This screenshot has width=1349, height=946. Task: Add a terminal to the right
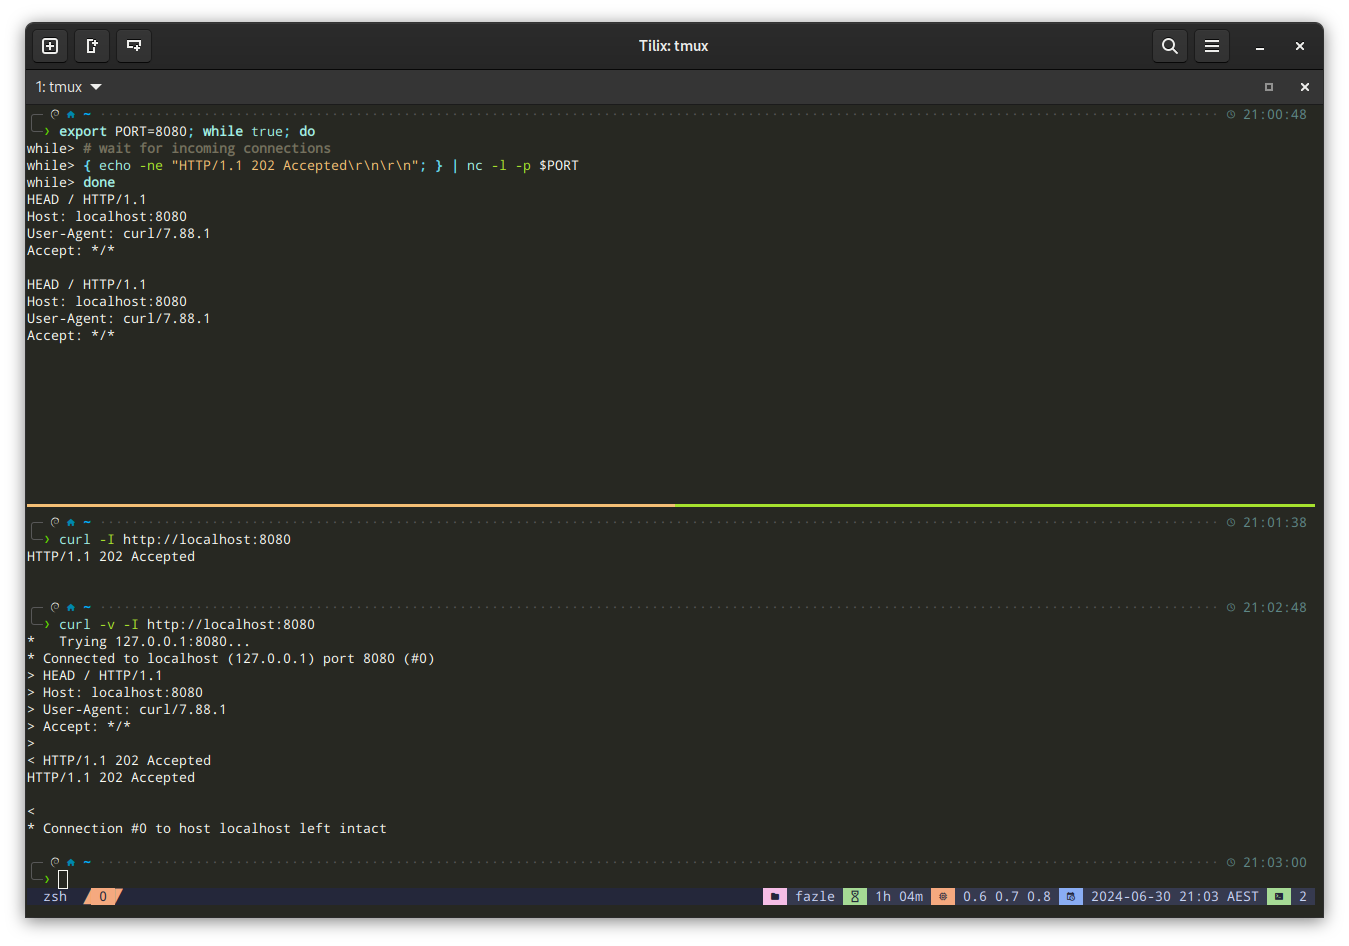pyautogui.click(x=92, y=46)
